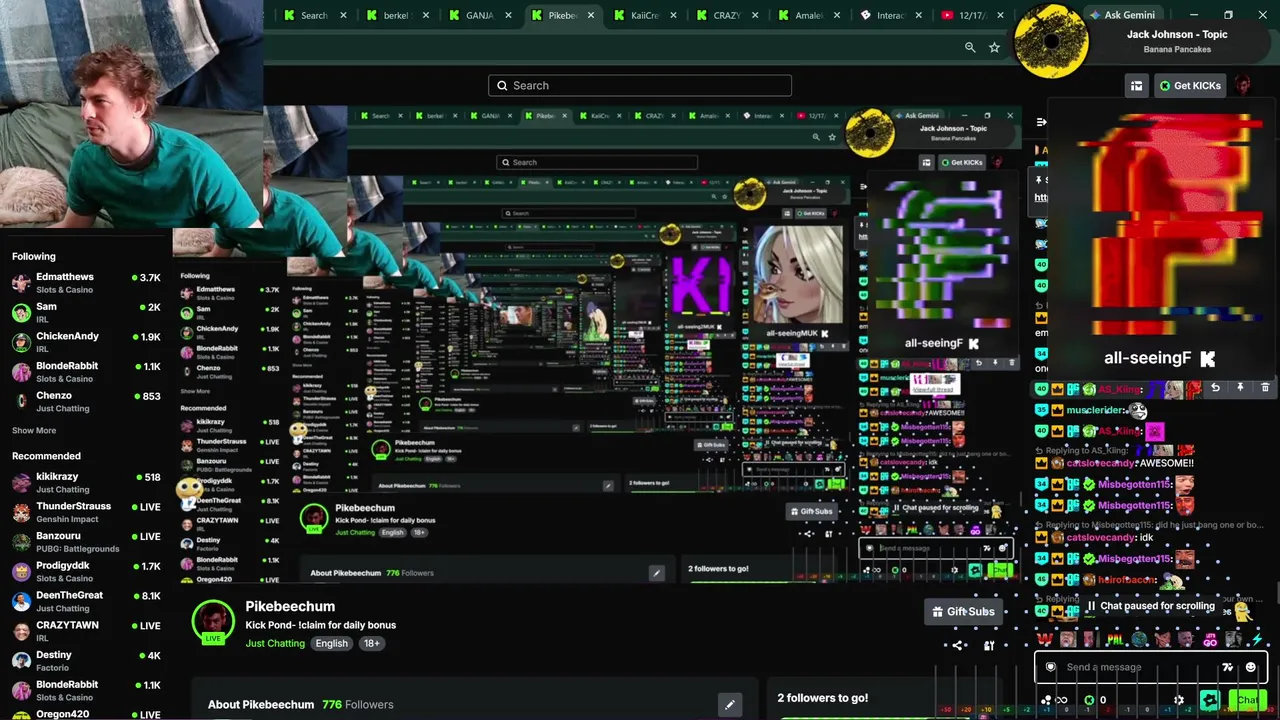The height and width of the screenshot is (720, 1280).
Task: Click the lightning bolt icon in the emote row
Action: [1258, 638]
